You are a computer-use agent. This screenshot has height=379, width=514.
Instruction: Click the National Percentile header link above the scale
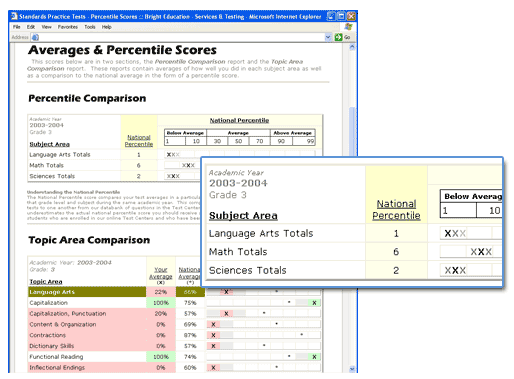[239, 120]
